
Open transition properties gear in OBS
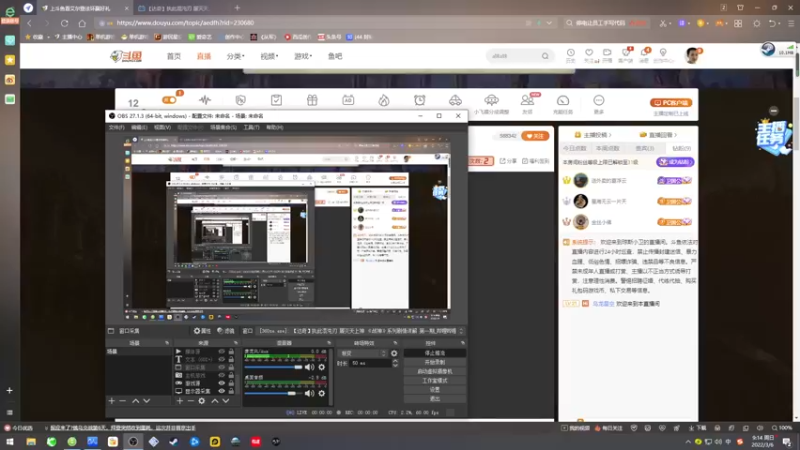point(394,353)
